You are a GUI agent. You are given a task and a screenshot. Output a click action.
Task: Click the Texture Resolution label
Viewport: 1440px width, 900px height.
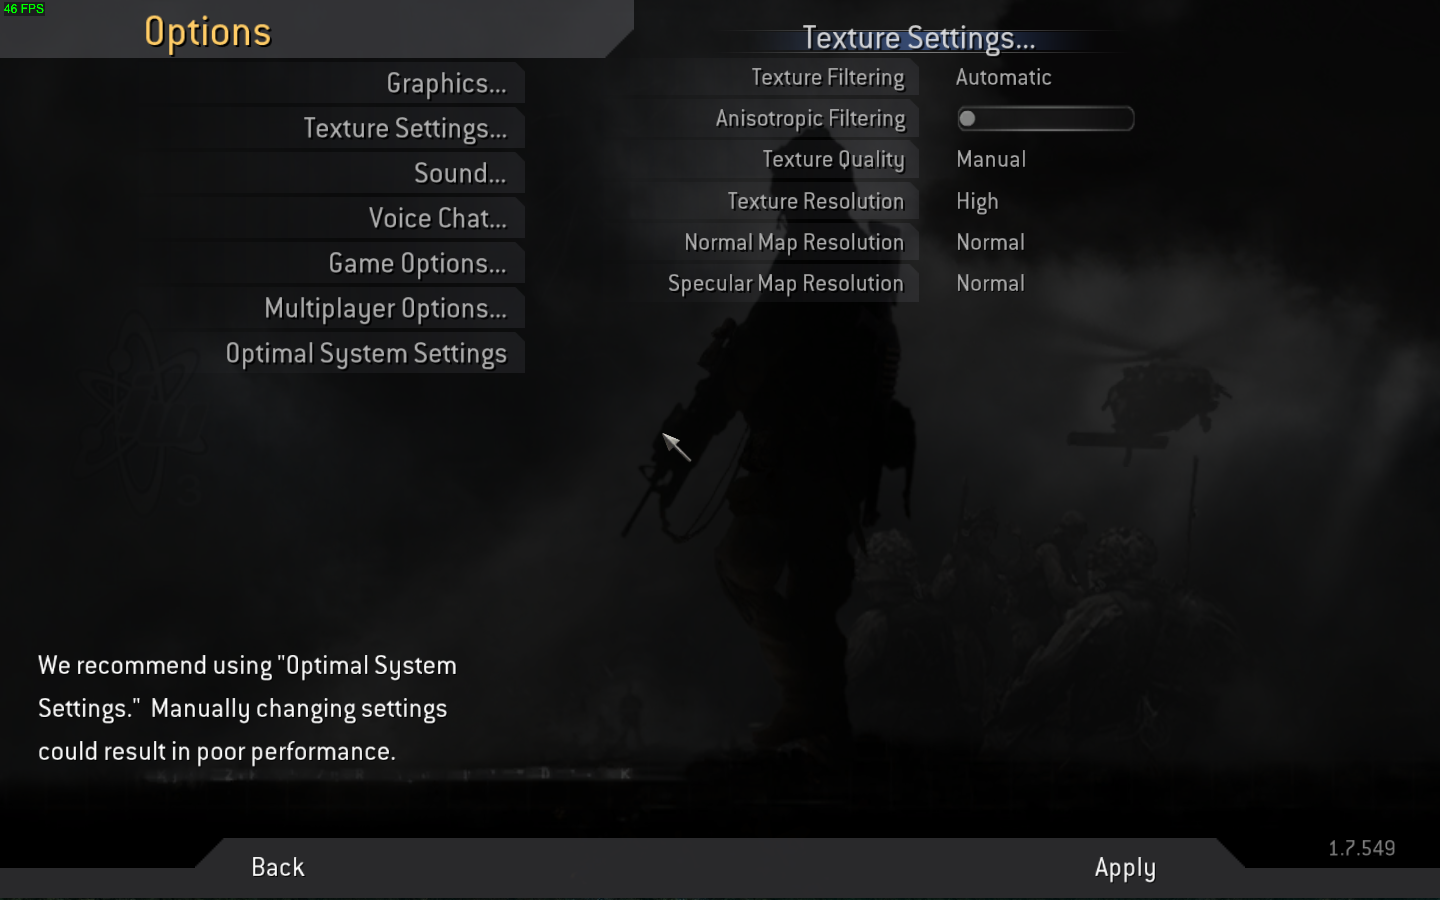pyautogui.click(x=815, y=201)
